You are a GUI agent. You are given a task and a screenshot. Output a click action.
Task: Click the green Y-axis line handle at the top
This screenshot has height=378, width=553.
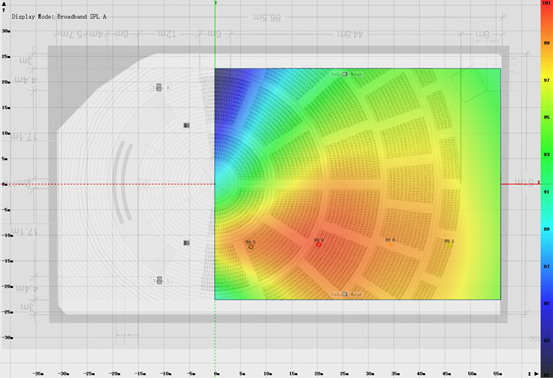215,3
